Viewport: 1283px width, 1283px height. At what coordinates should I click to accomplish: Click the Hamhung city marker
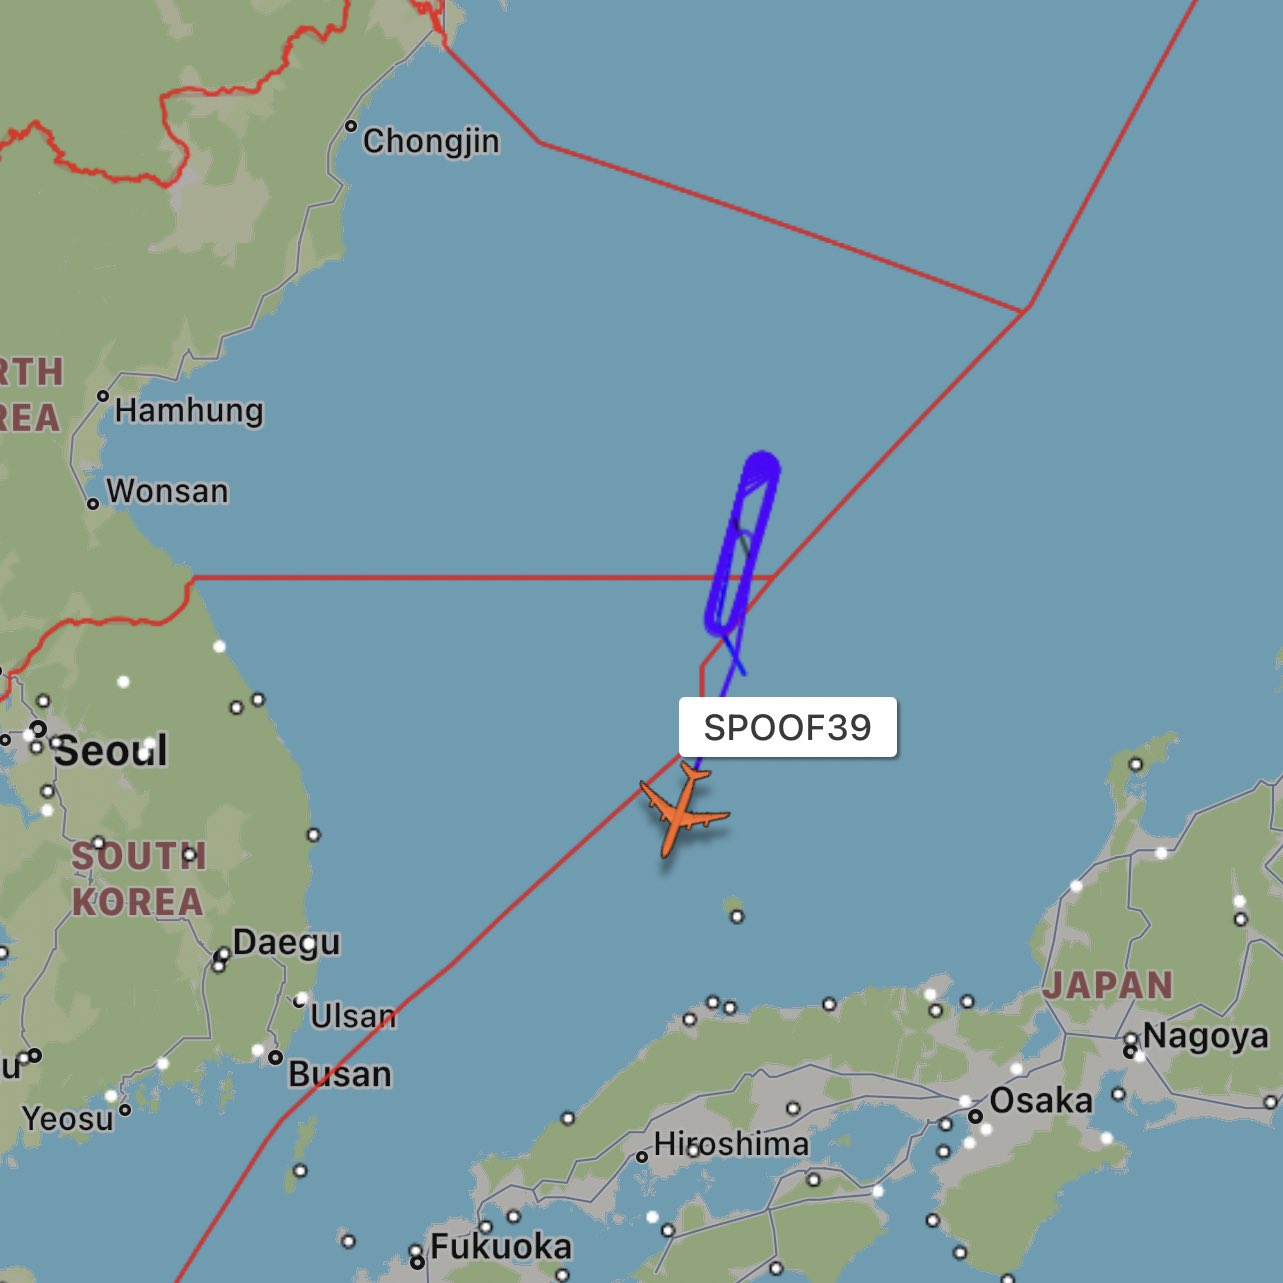coord(103,396)
